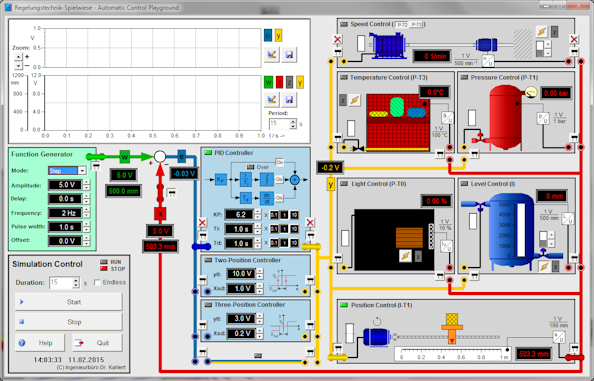Increase the Period spinner value
Screen dimensions: 594x381
293,122
